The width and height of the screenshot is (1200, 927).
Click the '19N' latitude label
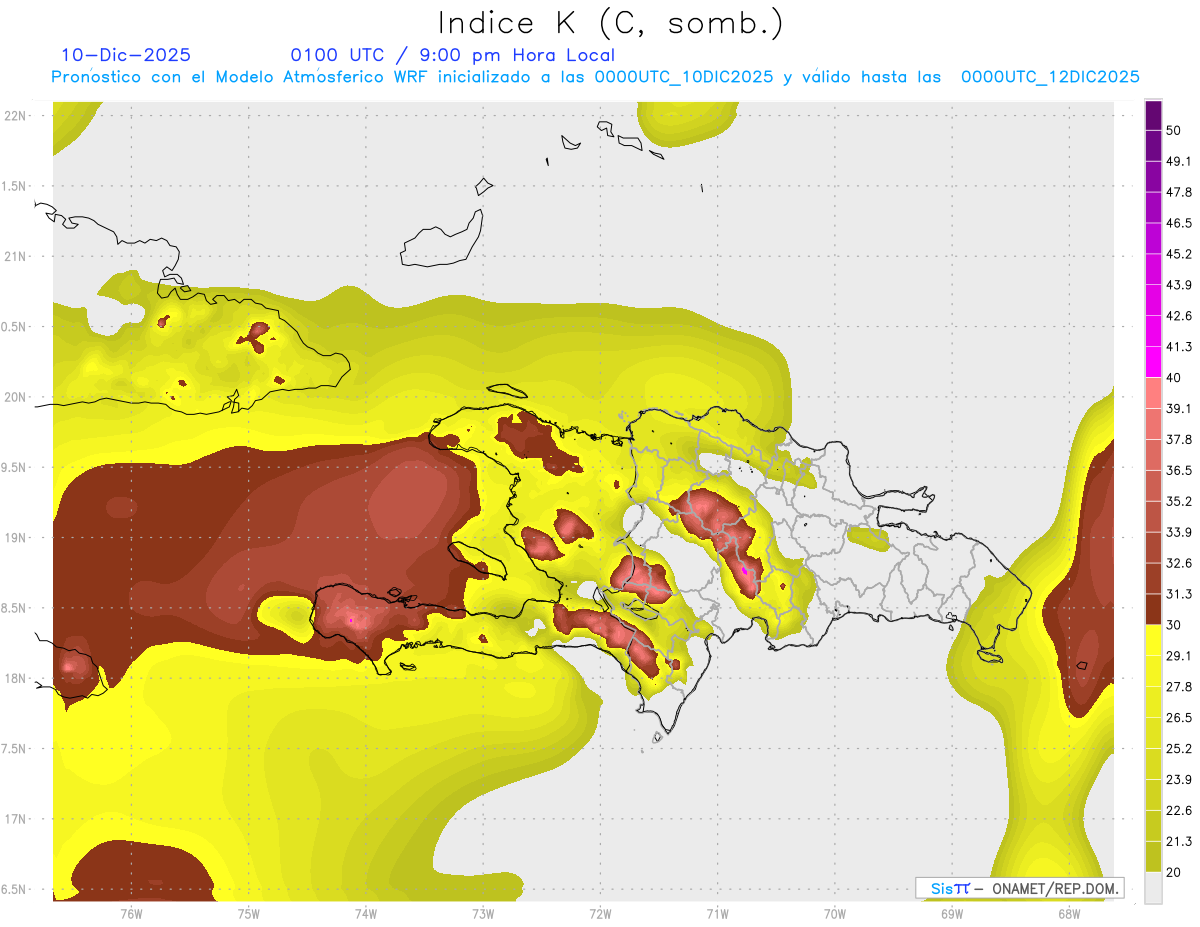[x=16, y=537]
